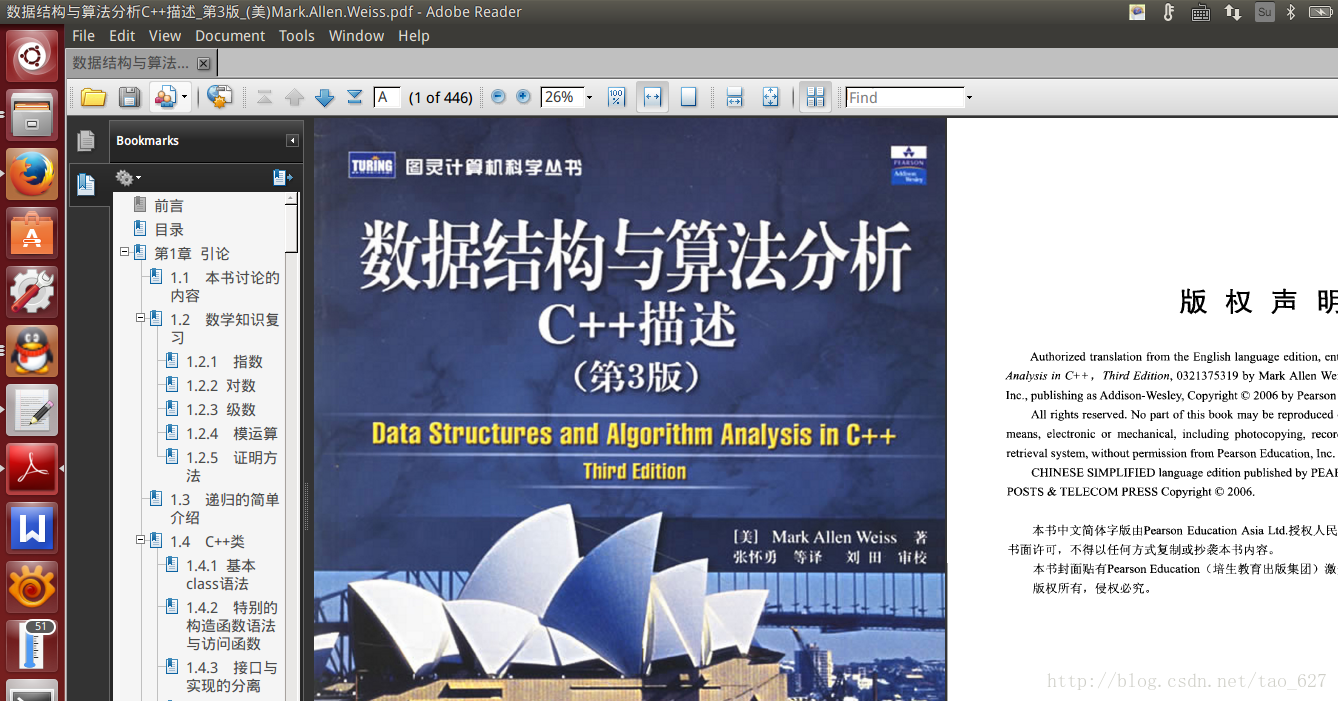This screenshot has height=701, width=1338.
Task: Go to the next page with blue arrow
Action: coord(324,97)
